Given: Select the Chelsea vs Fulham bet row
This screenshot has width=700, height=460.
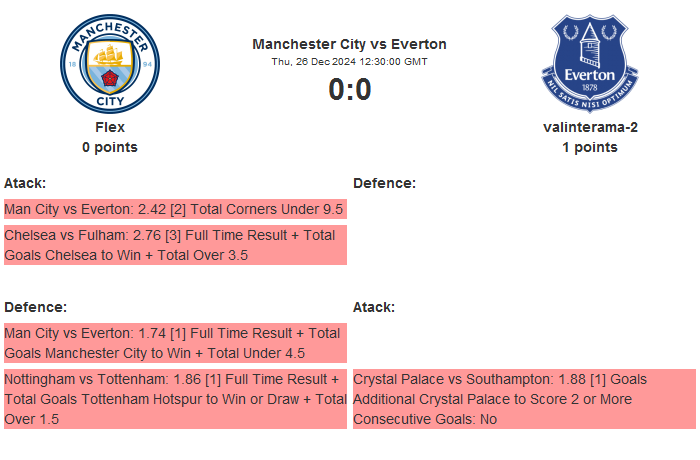Looking at the screenshot, I should 174,245.
